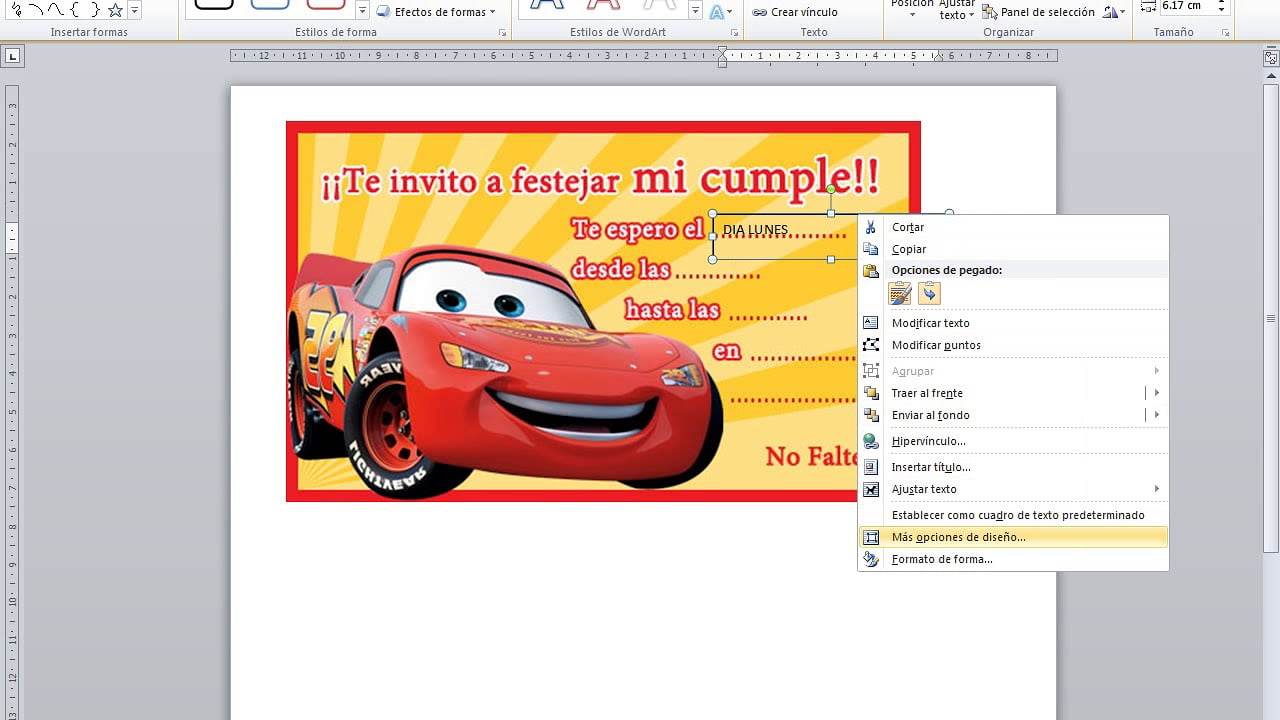Click the width spinner arrows

coord(1221,6)
